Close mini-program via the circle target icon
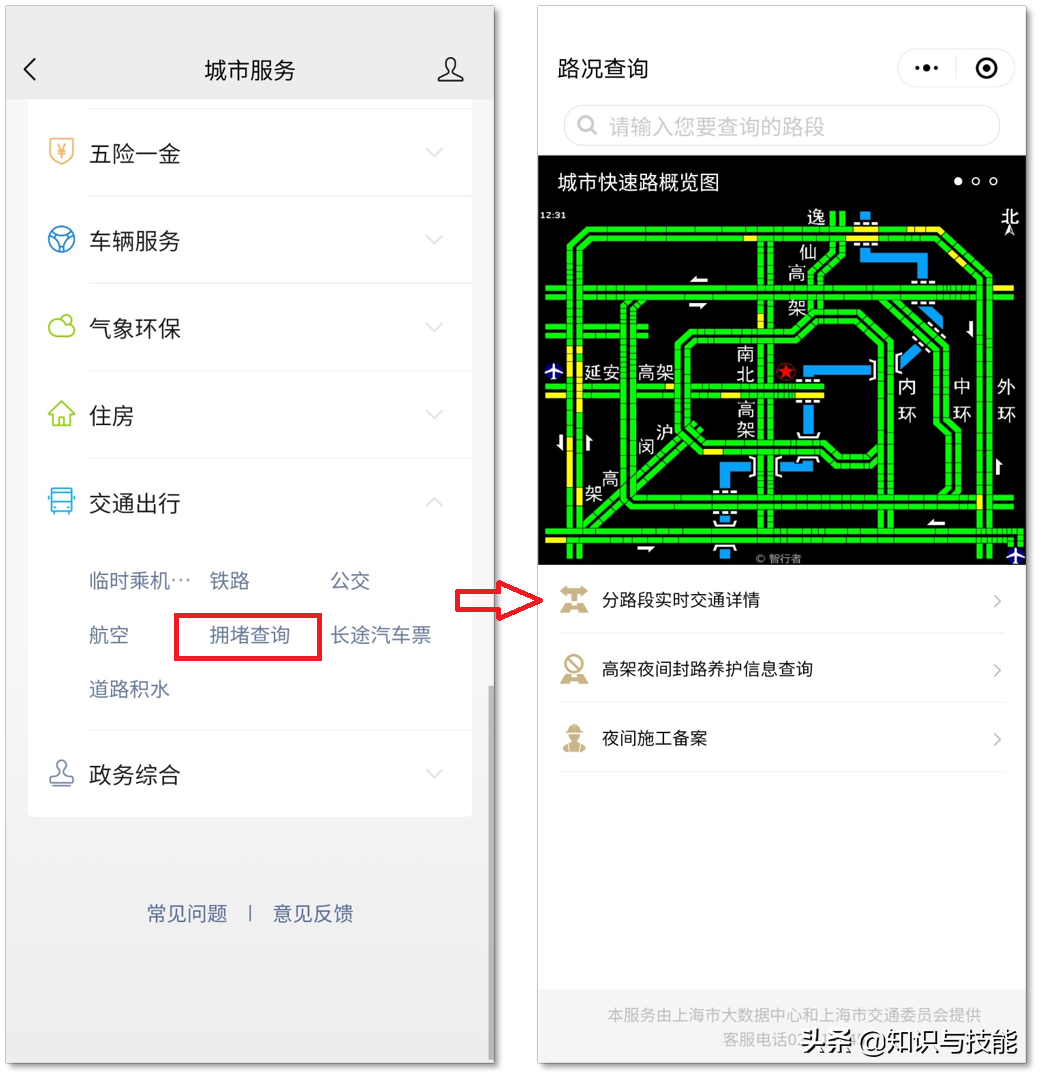 (986, 68)
